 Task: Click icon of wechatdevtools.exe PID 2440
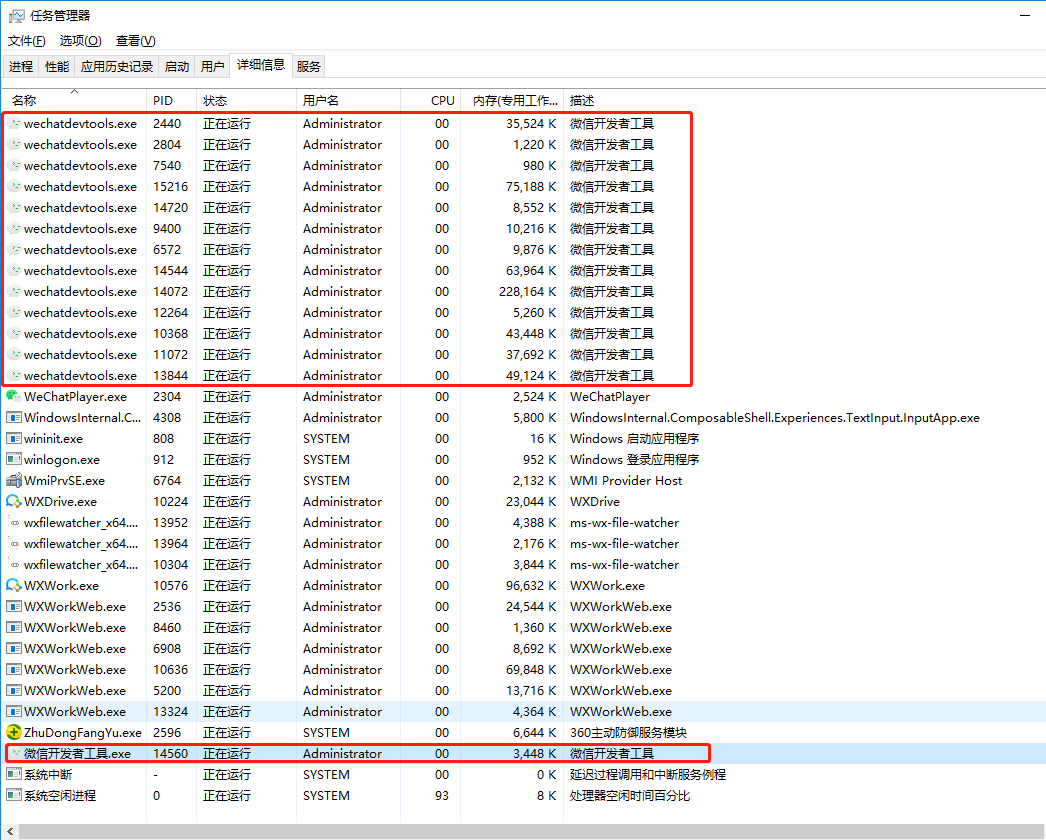coord(14,123)
